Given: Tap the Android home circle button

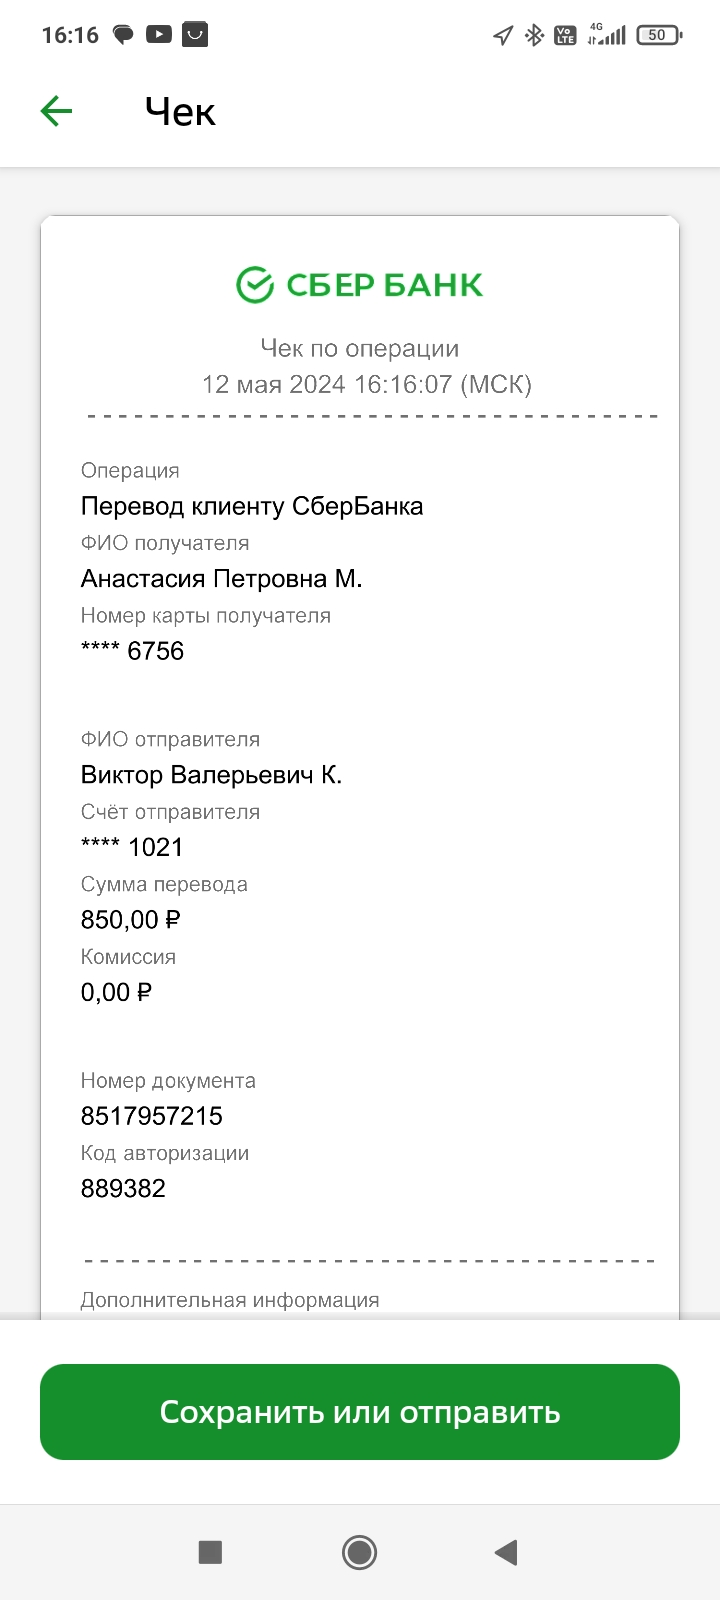Looking at the screenshot, I should pyautogui.click(x=359, y=1552).
